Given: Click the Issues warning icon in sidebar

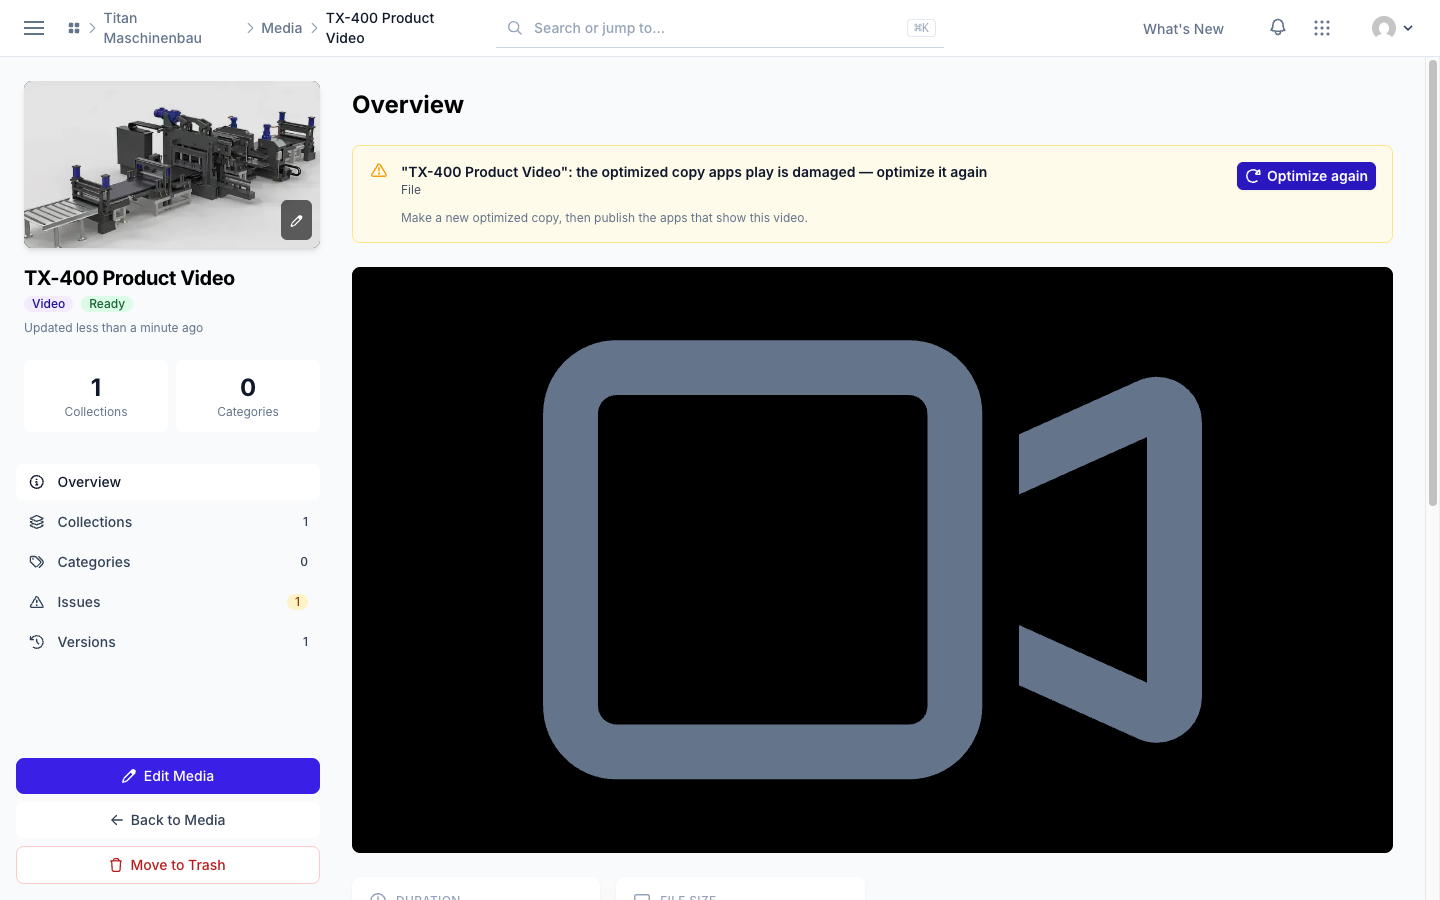Looking at the screenshot, I should point(37,602).
